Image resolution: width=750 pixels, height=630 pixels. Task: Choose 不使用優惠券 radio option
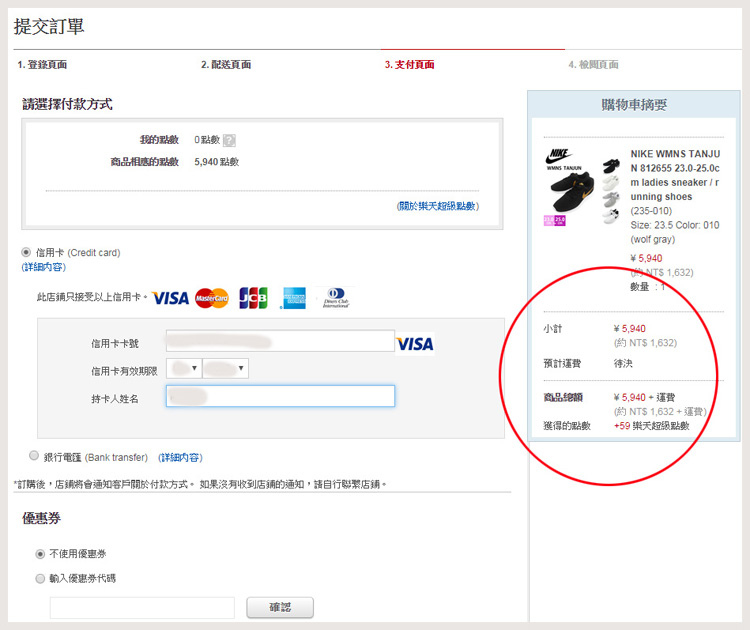[x=40, y=553]
